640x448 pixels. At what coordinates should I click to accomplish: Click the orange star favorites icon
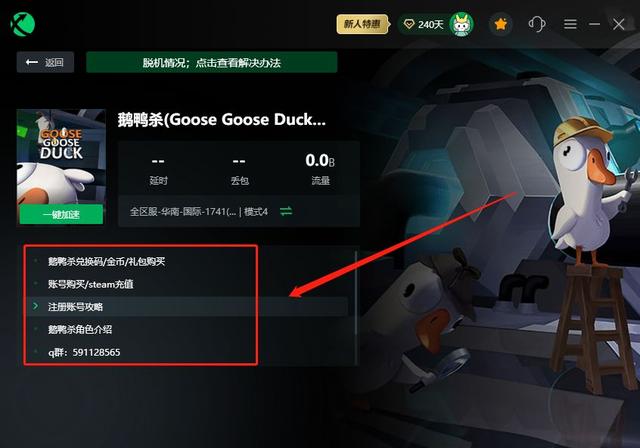click(x=500, y=24)
